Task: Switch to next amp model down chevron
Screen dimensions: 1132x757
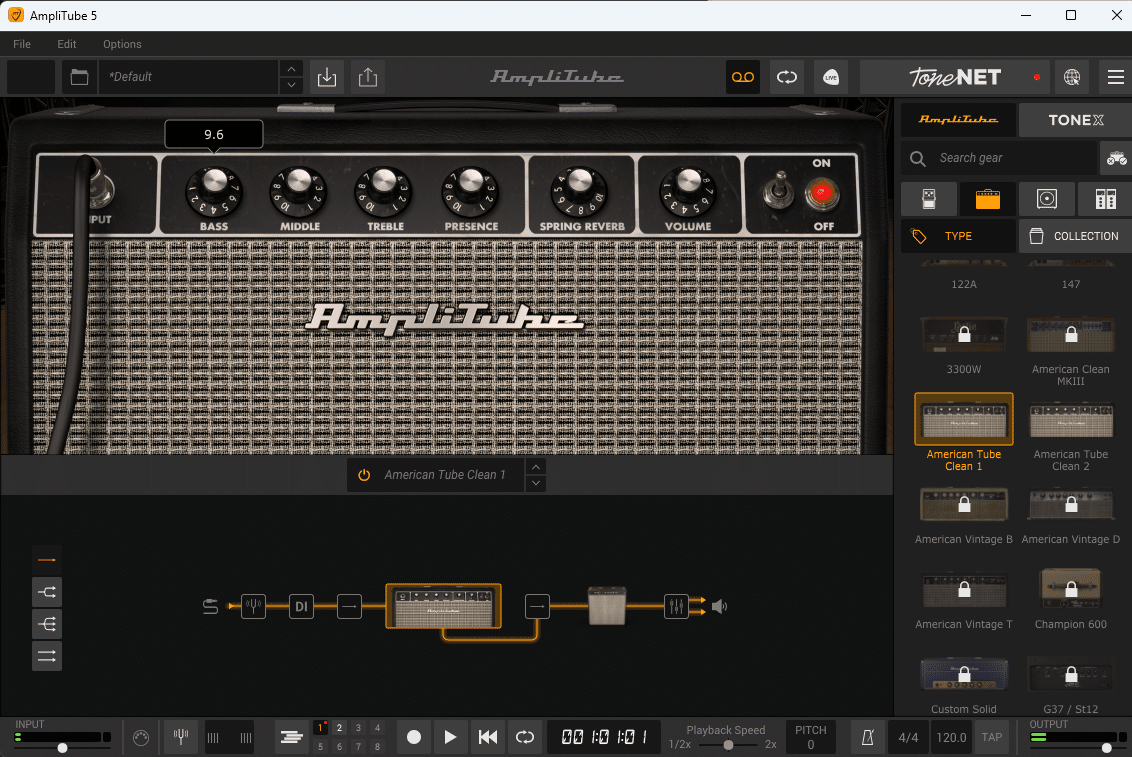Action: coord(536,483)
